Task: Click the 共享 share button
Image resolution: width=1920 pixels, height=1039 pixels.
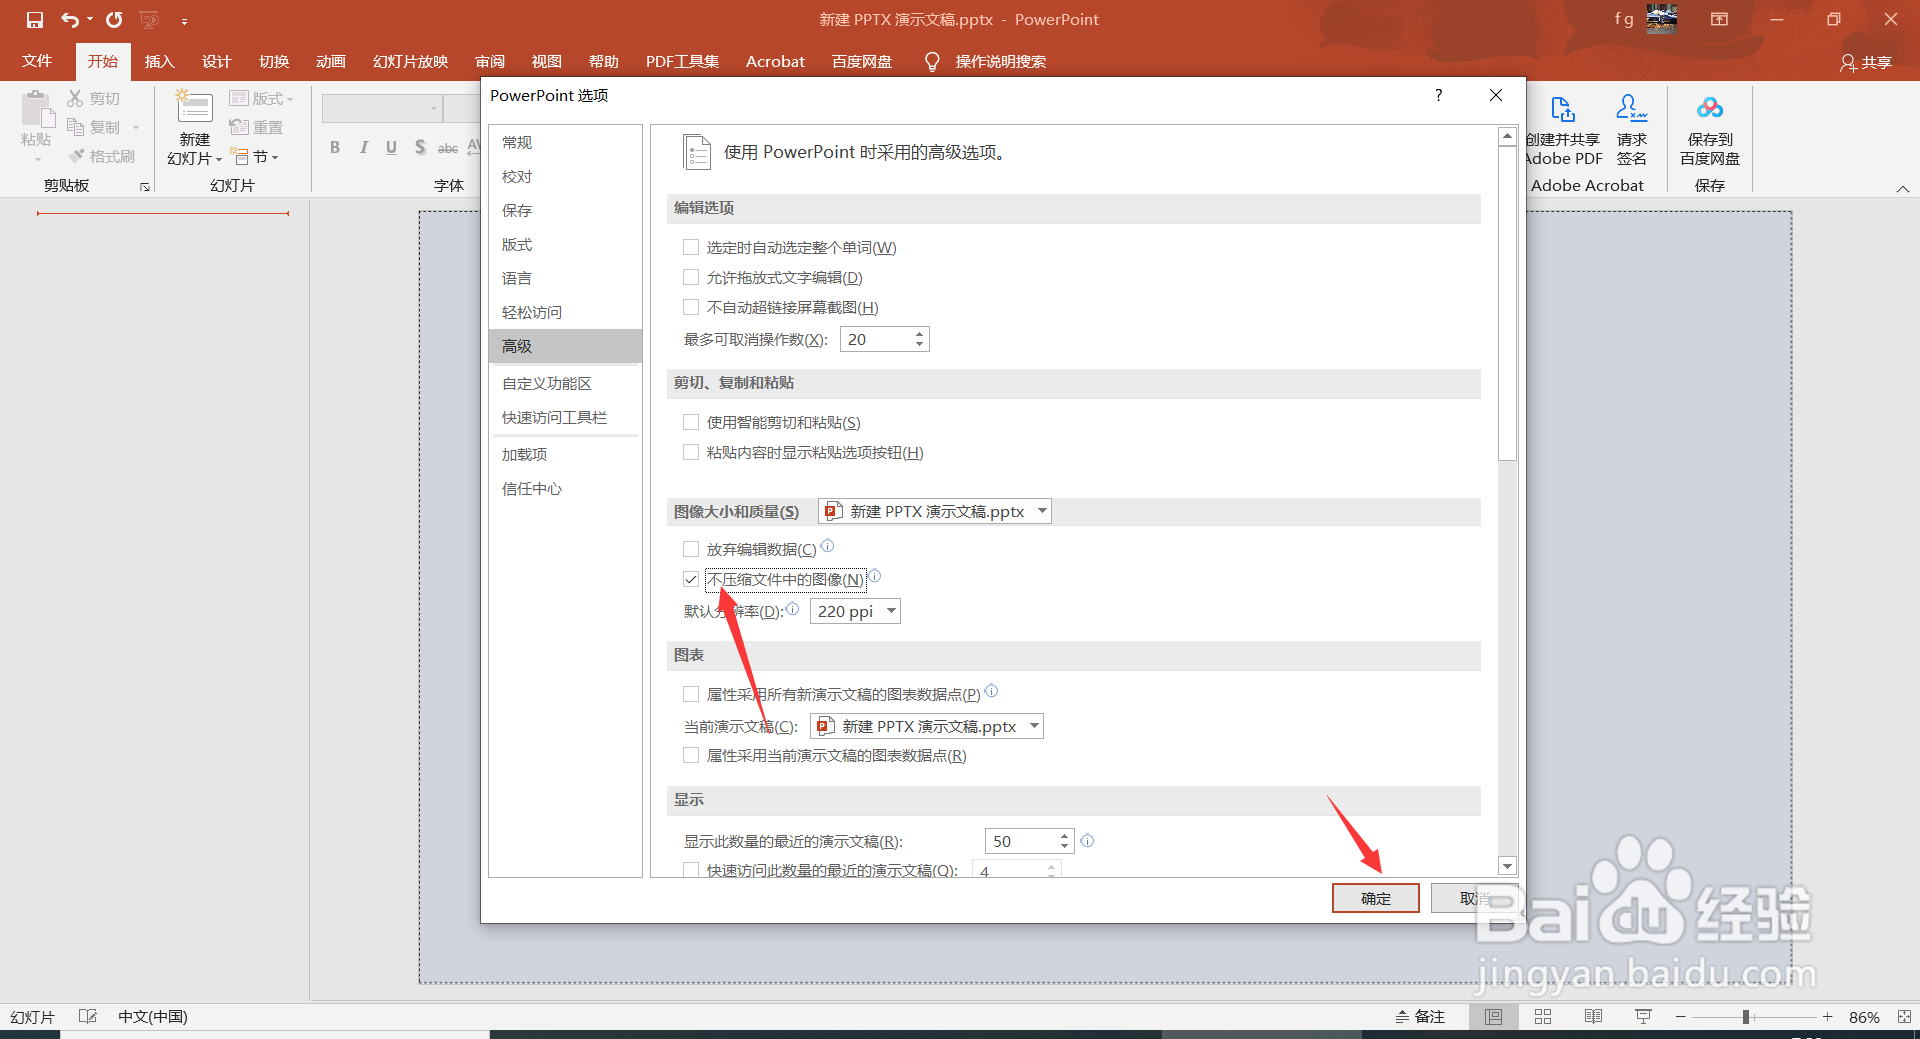Action: [x=1866, y=62]
